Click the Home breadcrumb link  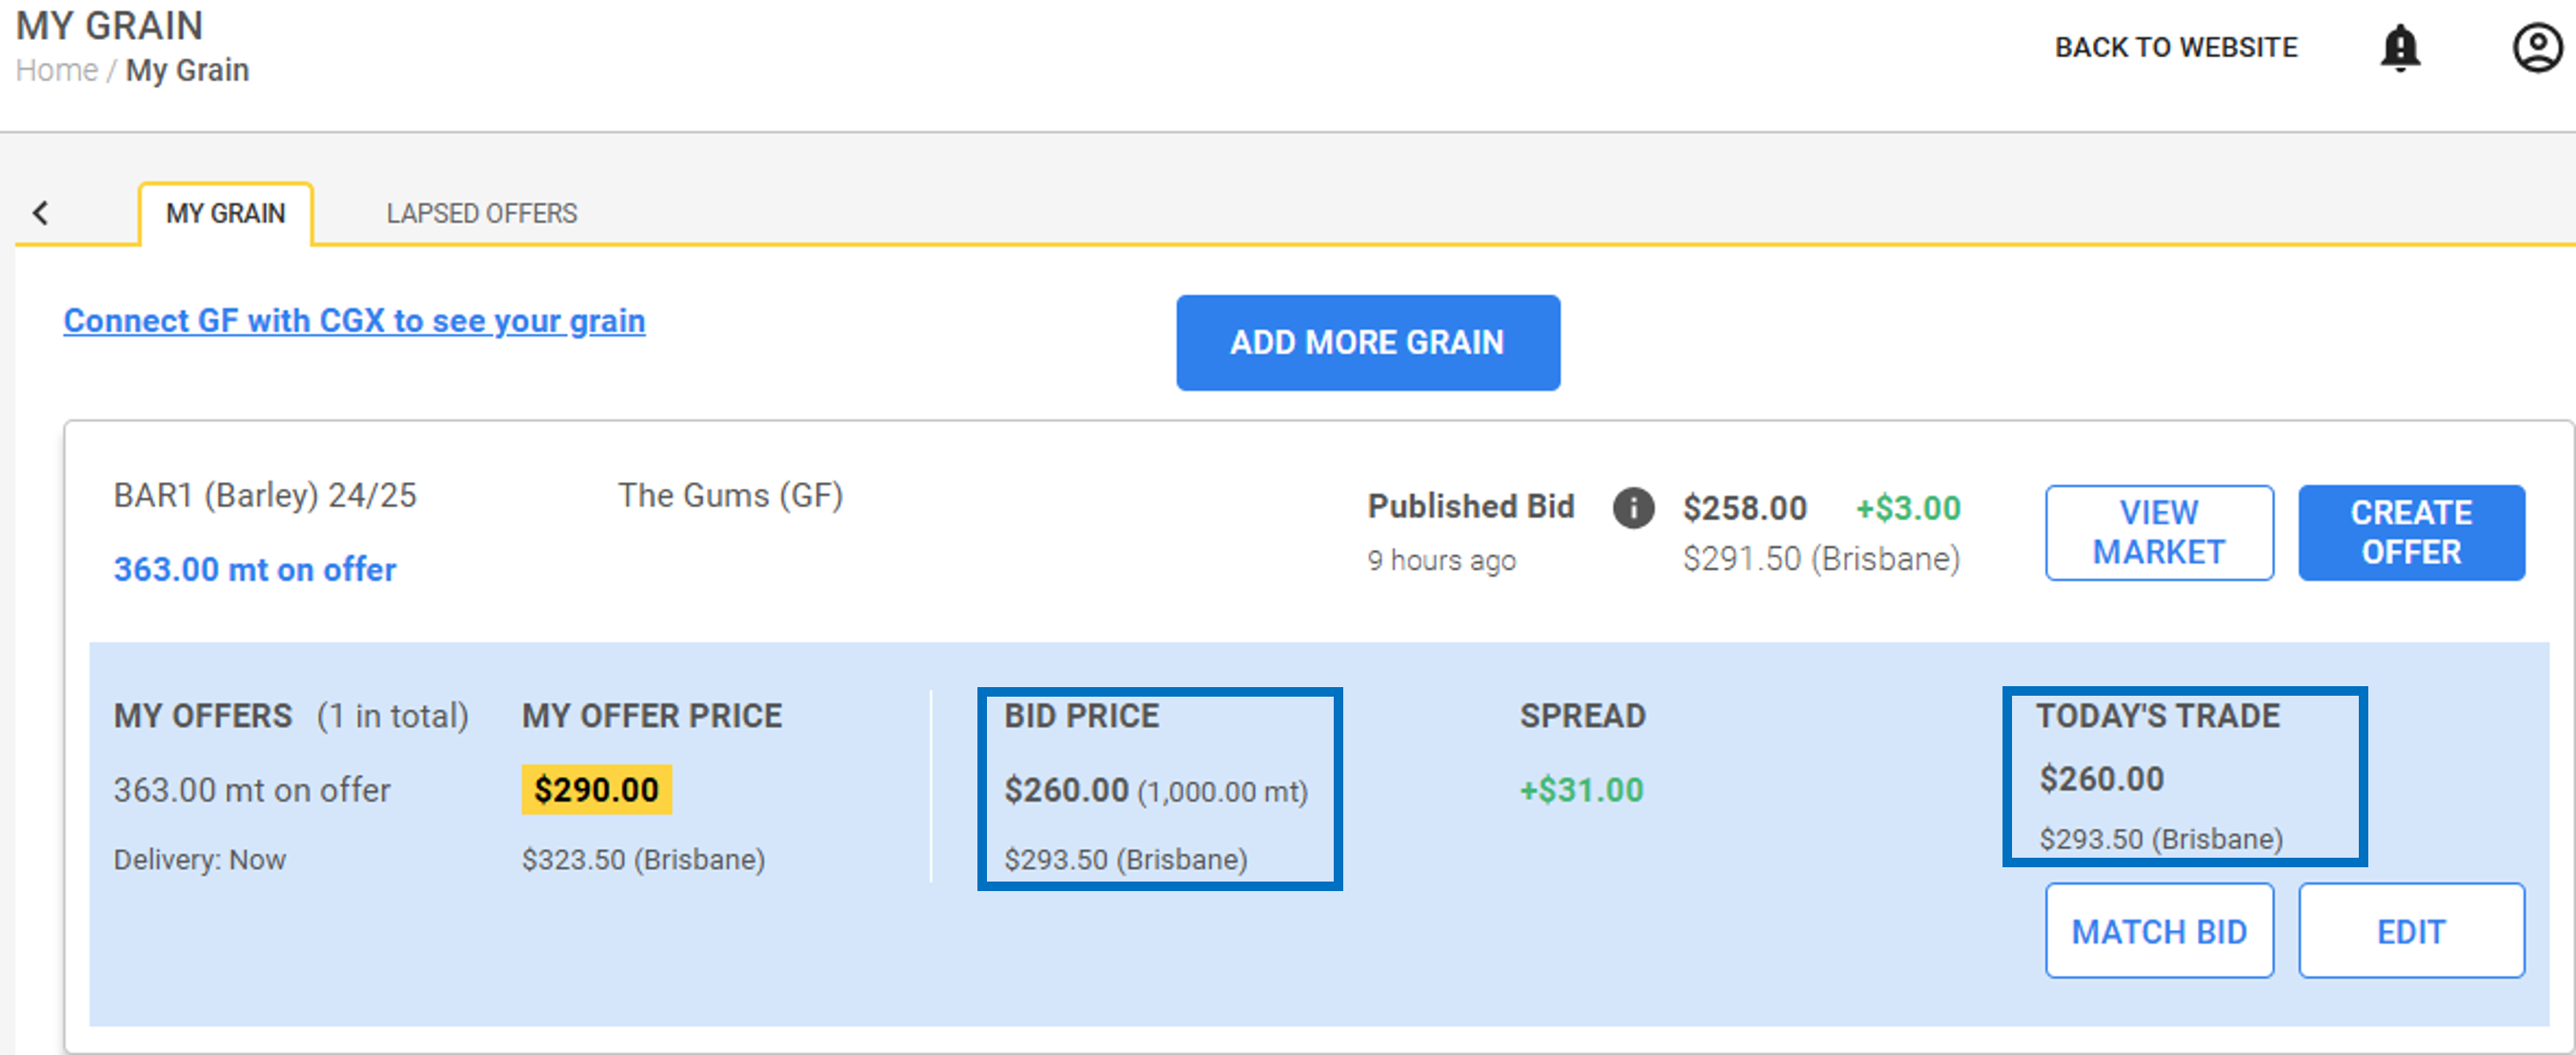[x=57, y=69]
